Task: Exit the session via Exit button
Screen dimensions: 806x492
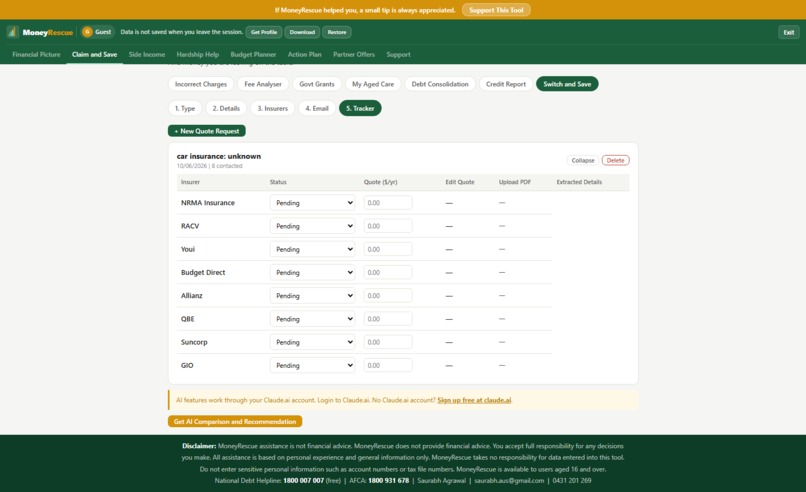Action: (x=789, y=32)
